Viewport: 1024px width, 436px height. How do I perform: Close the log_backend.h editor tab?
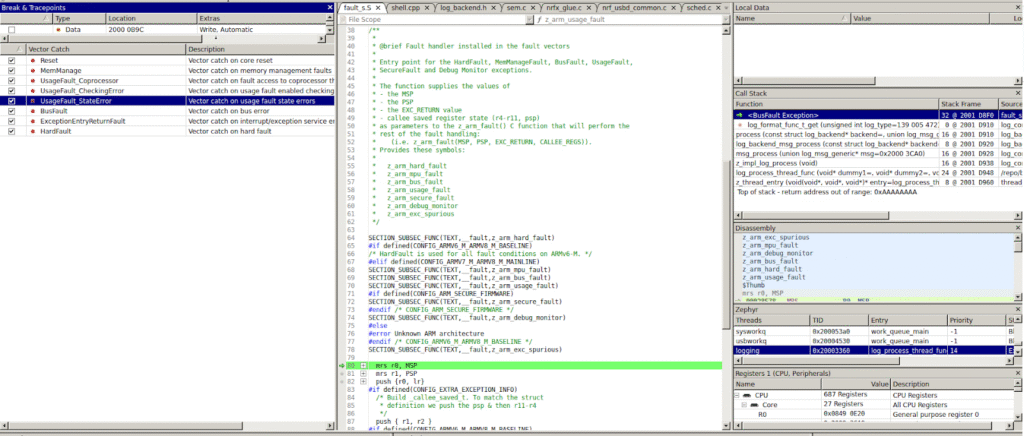494,8
